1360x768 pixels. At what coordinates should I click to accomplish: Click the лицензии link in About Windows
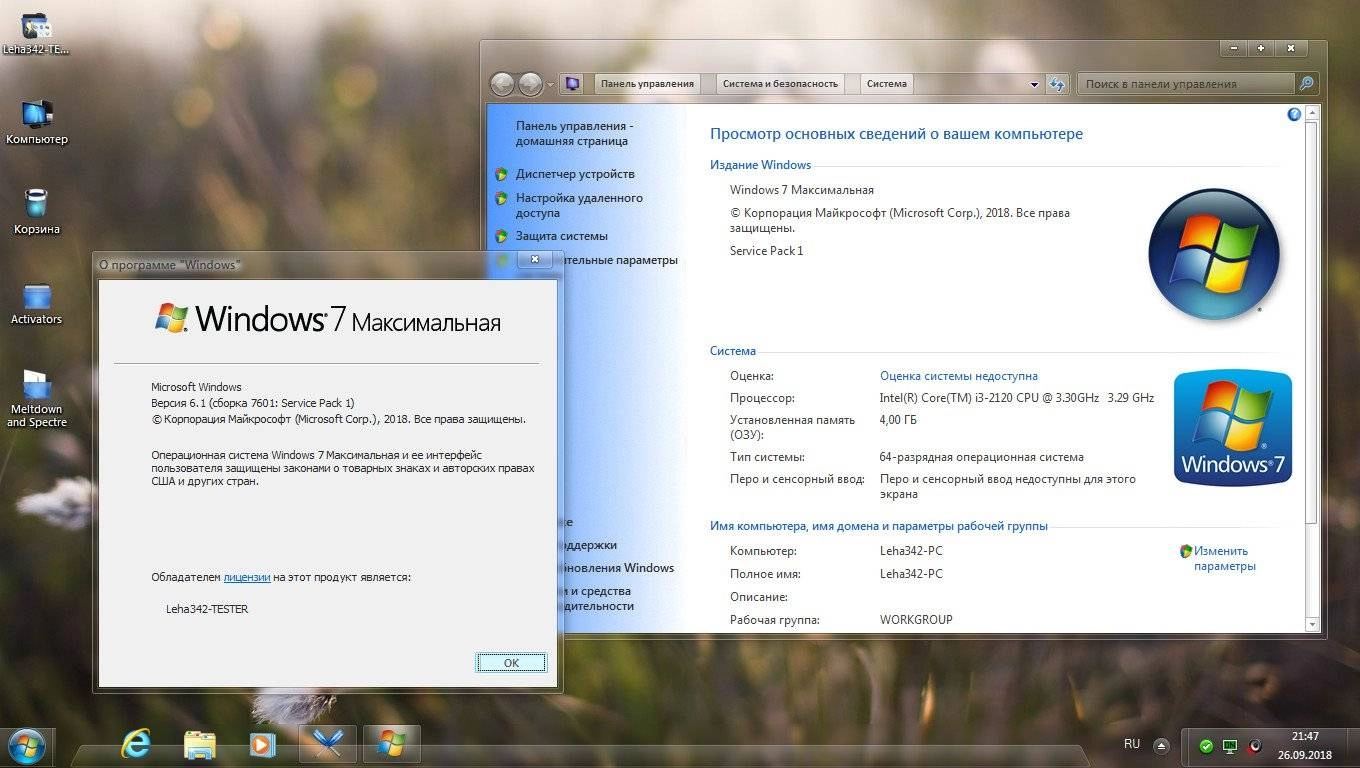pos(246,577)
